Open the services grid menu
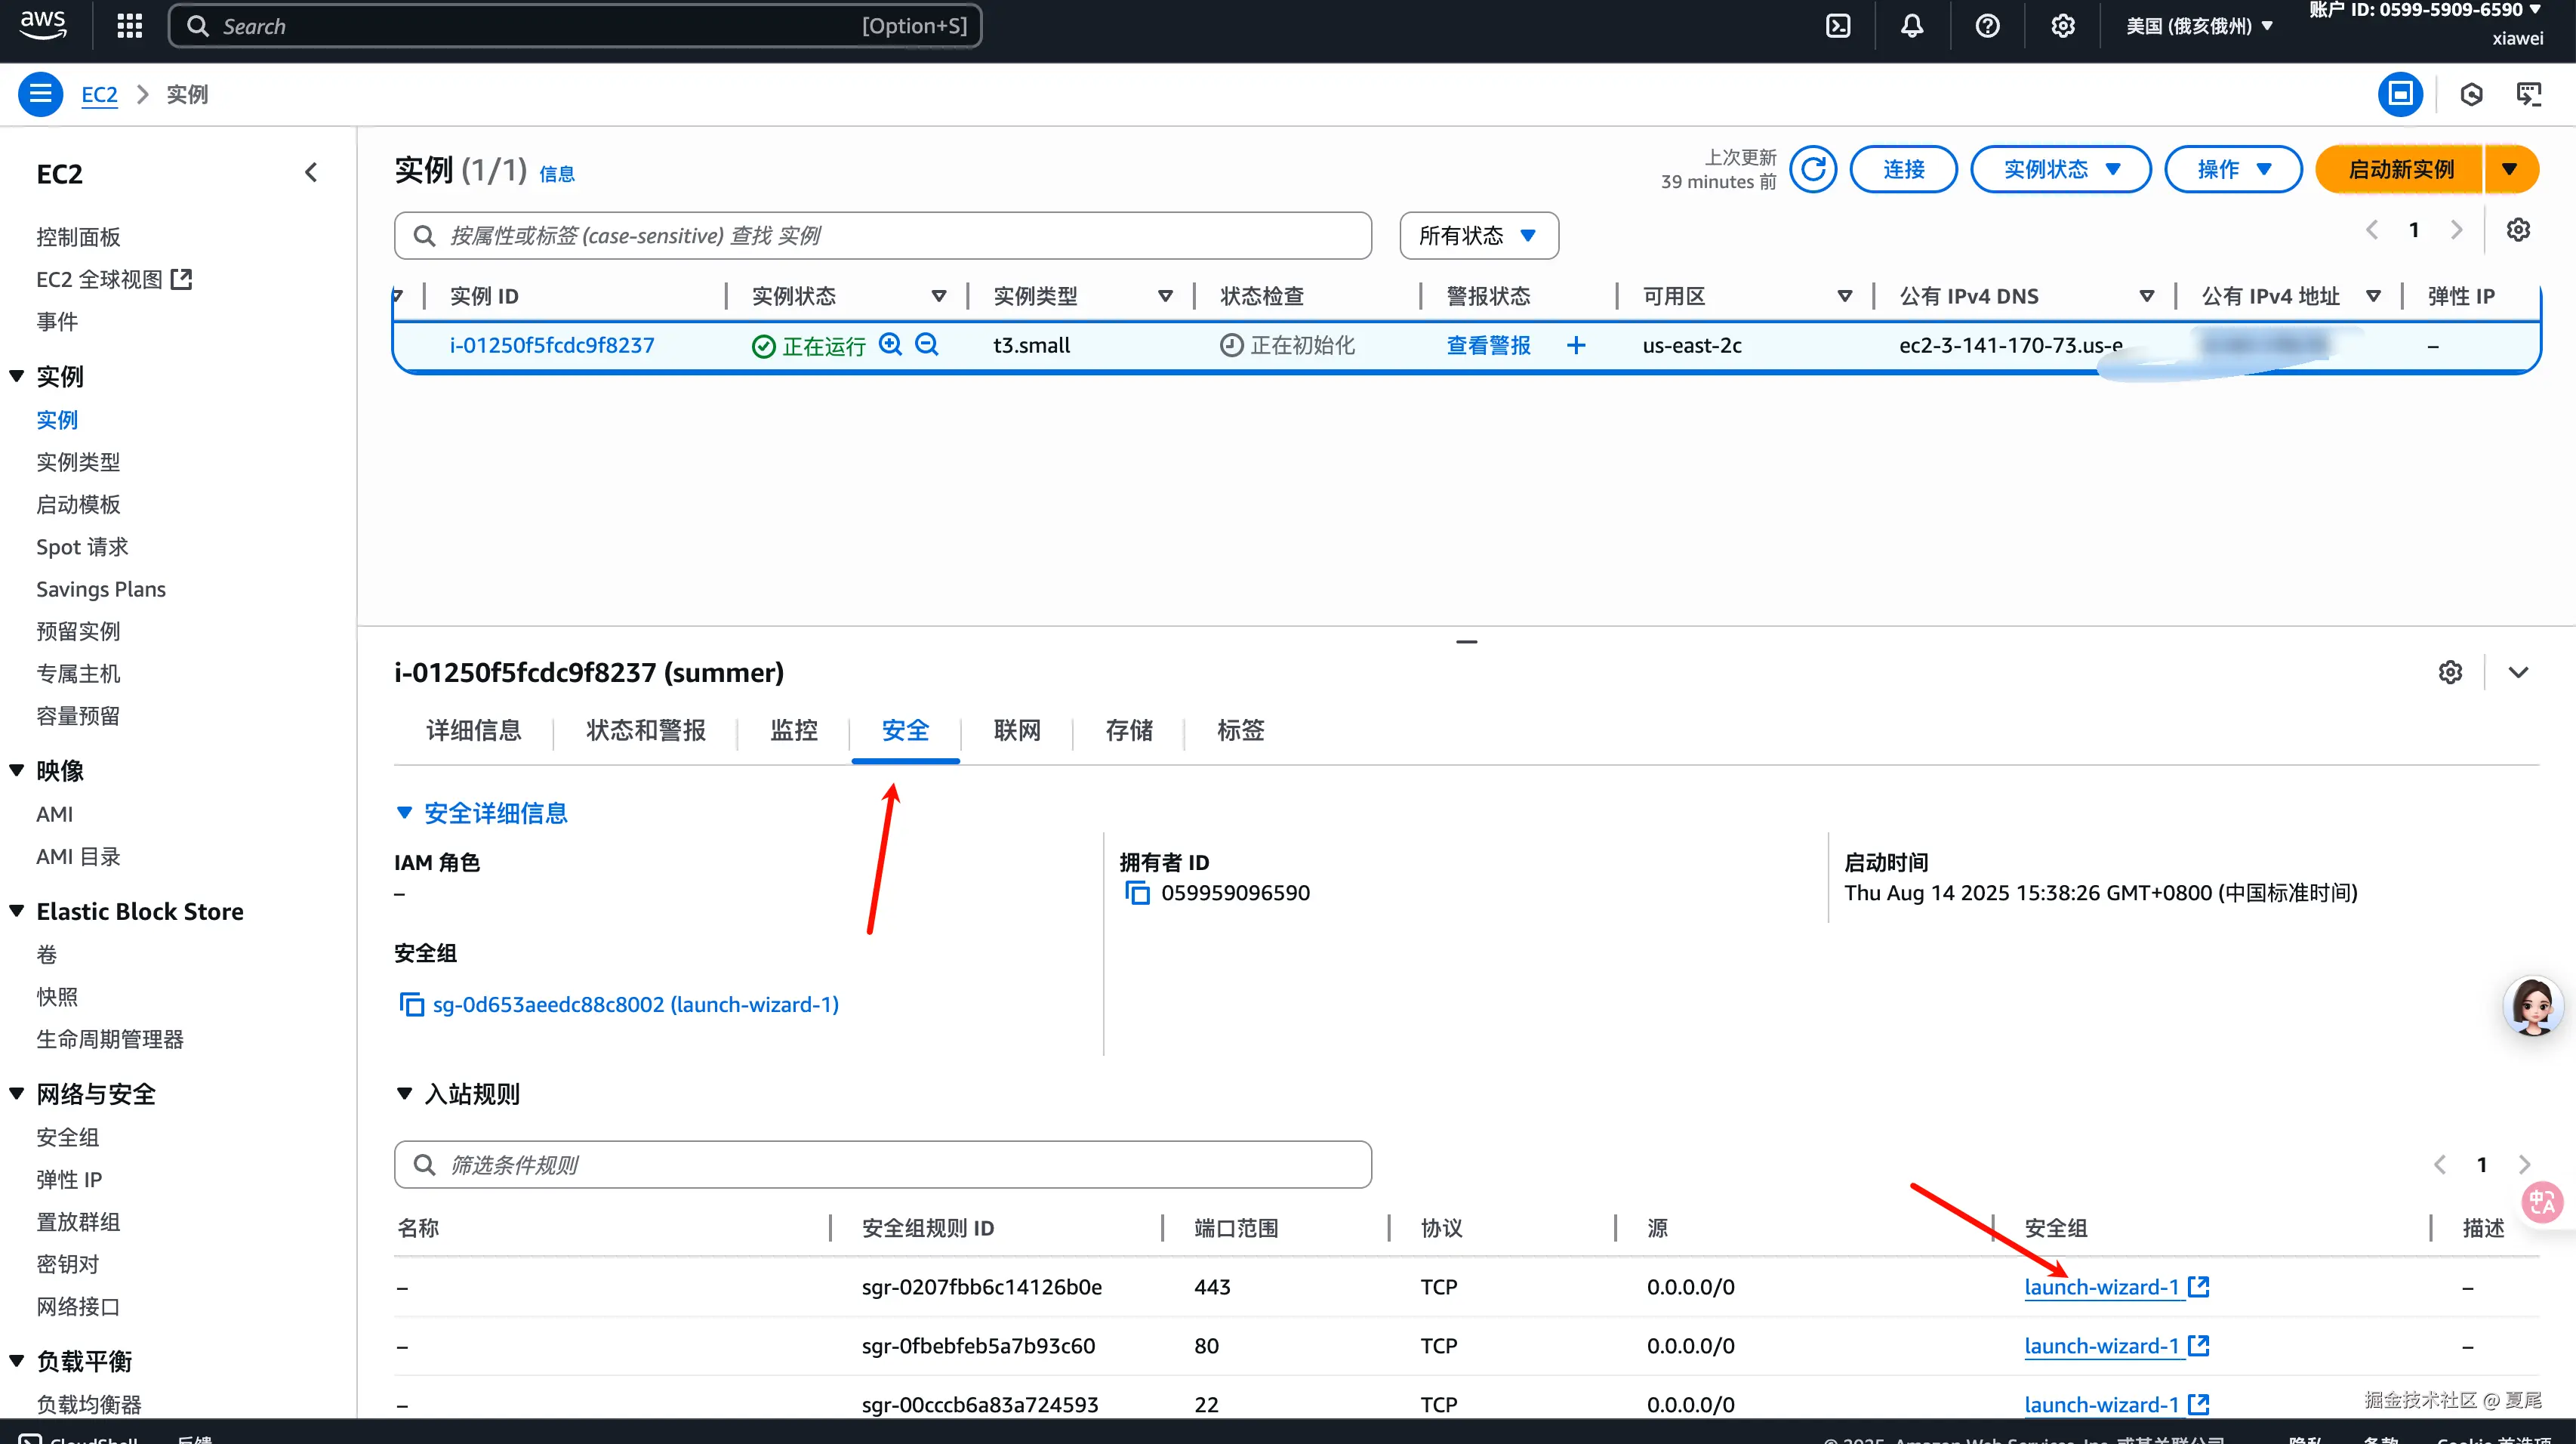Image resolution: width=2576 pixels, height=1444 pixels. tap(130, 26)
